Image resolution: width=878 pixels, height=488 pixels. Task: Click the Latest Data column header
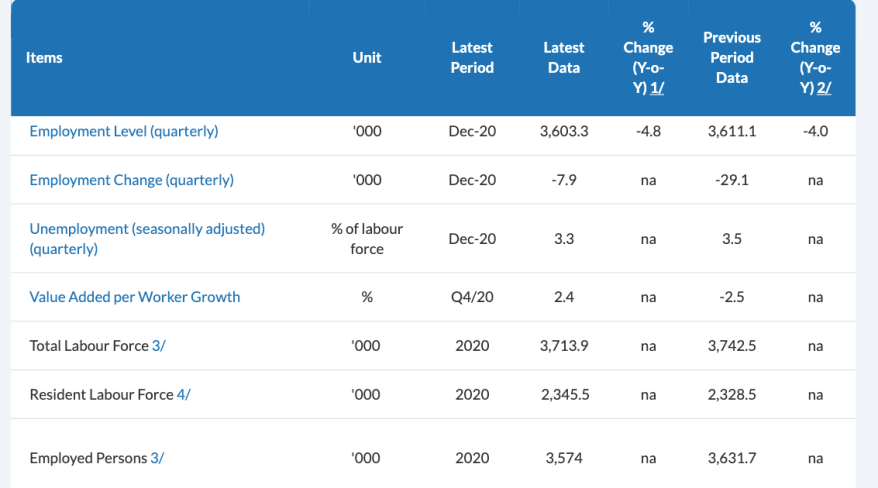click(x=564, y=58)
